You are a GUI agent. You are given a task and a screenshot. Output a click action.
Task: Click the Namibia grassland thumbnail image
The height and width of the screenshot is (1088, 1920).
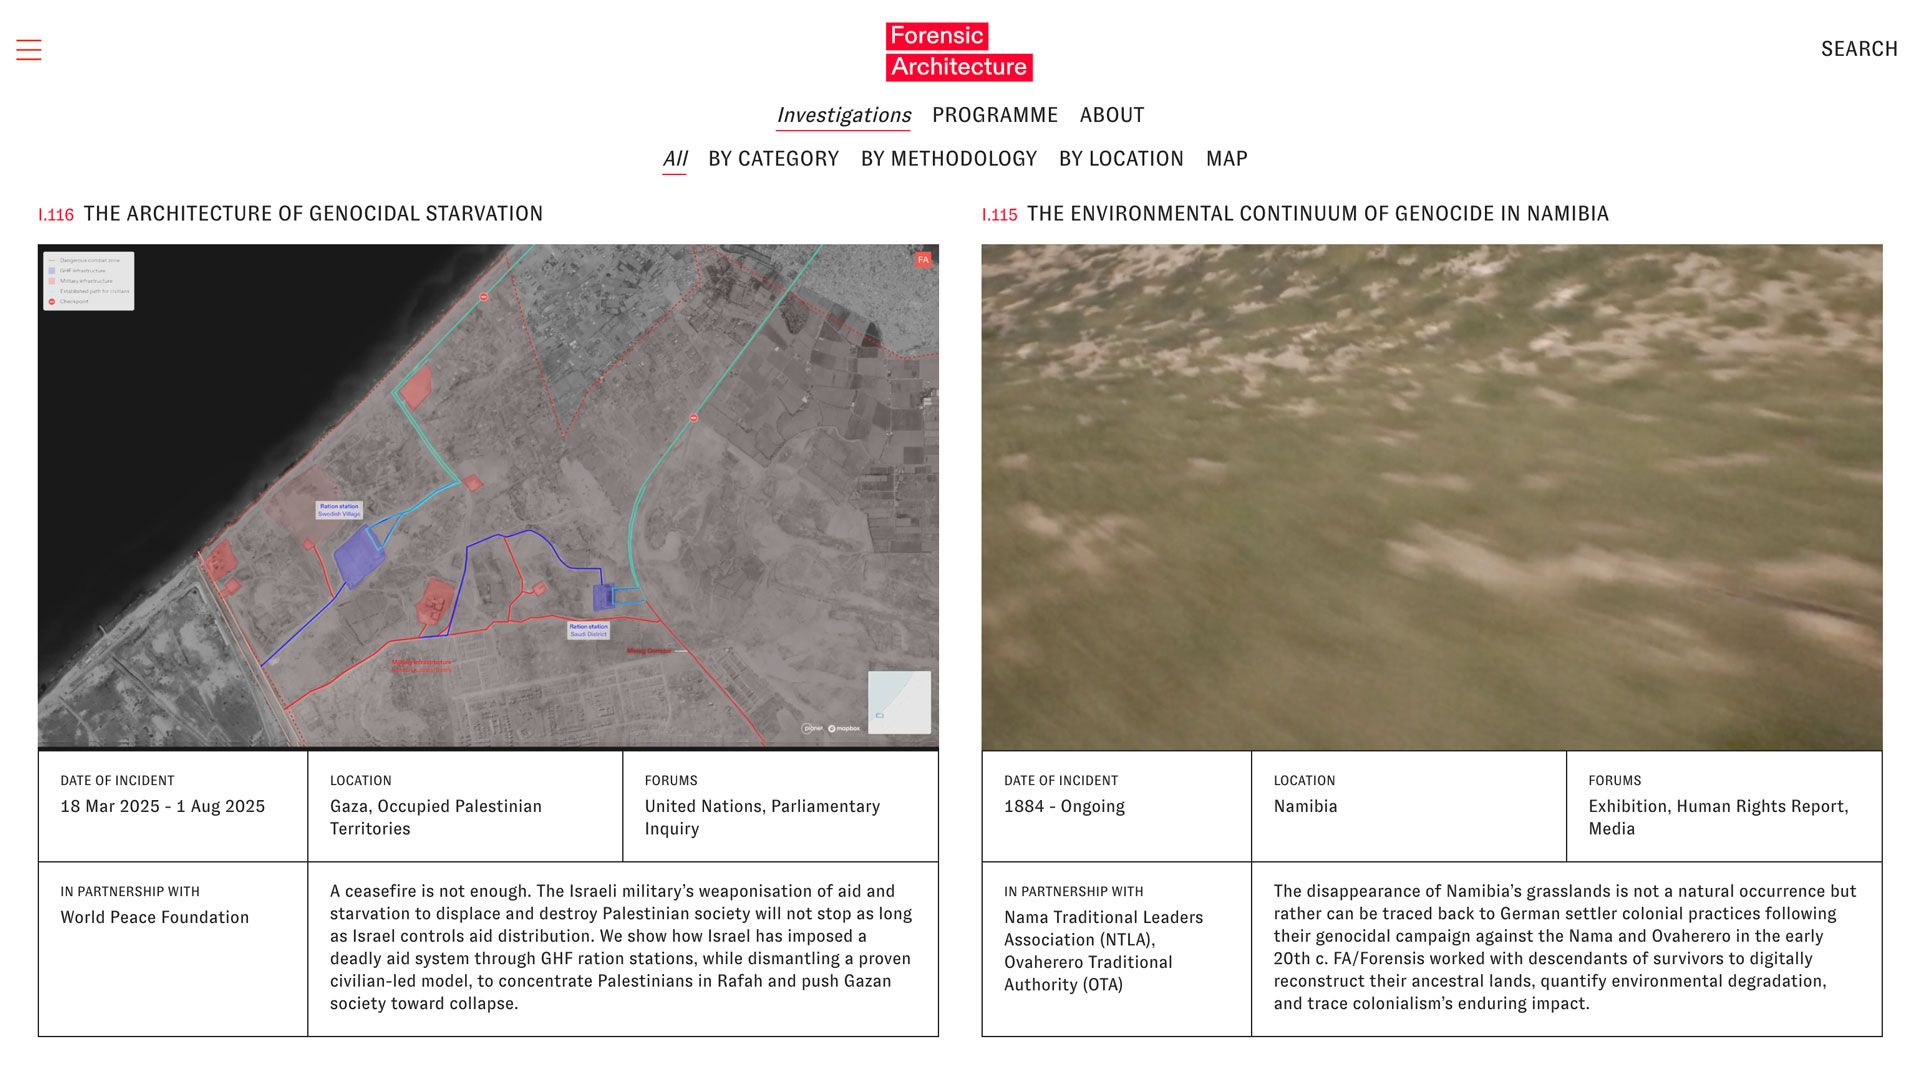(1431, 497)
